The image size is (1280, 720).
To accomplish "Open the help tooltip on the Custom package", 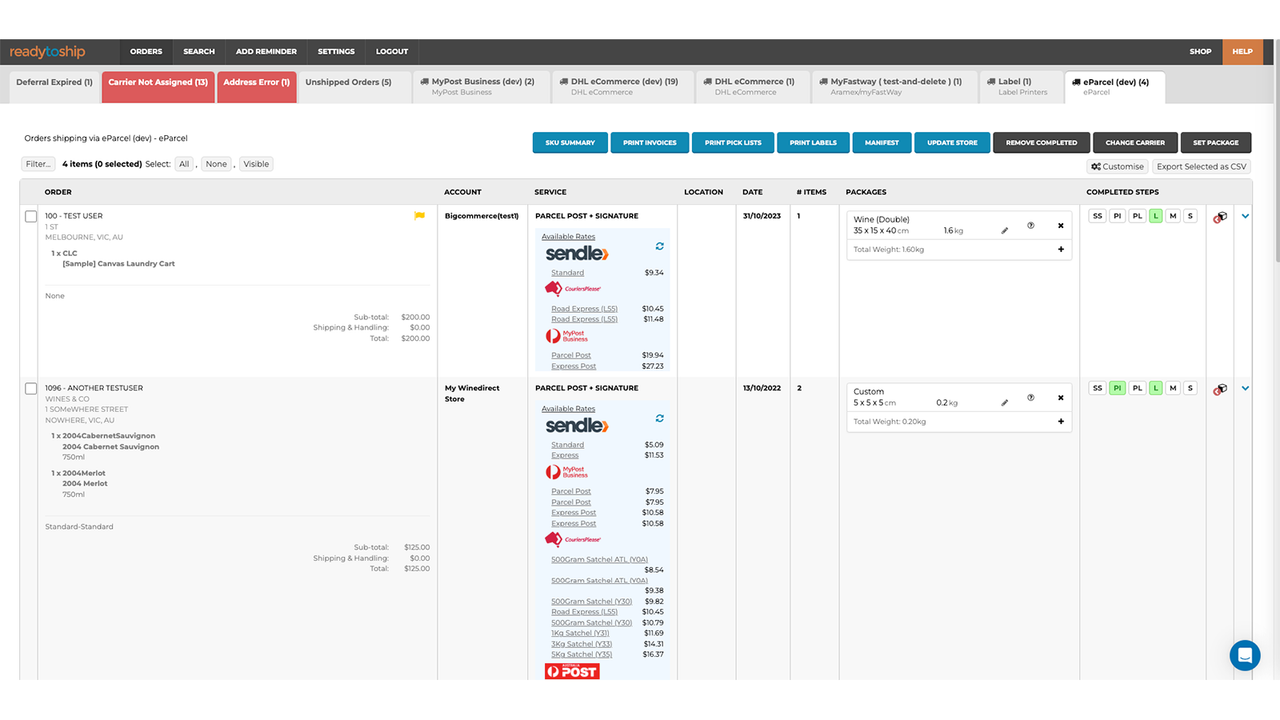I will (1031, 399).
